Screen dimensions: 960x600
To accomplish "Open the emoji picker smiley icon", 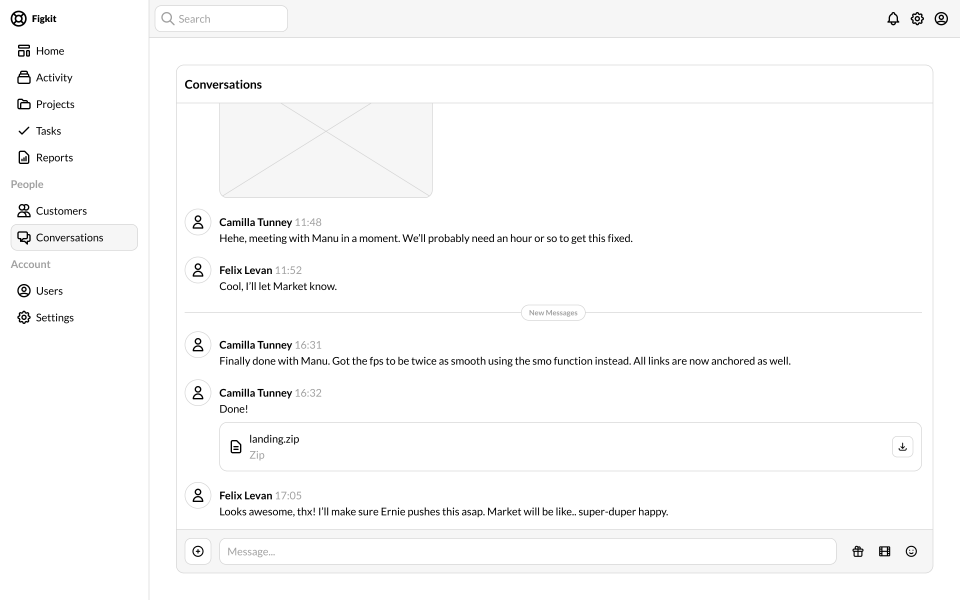I will click(911, 552).
